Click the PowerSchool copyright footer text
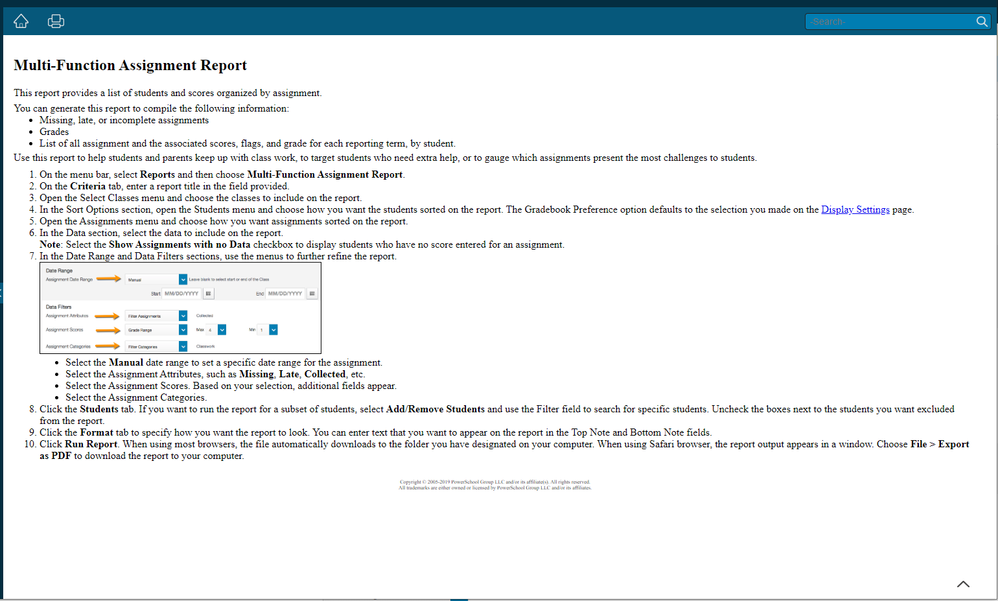Image resolution: width=998 pixels, height=601 pixels. [x=495, y=485]
